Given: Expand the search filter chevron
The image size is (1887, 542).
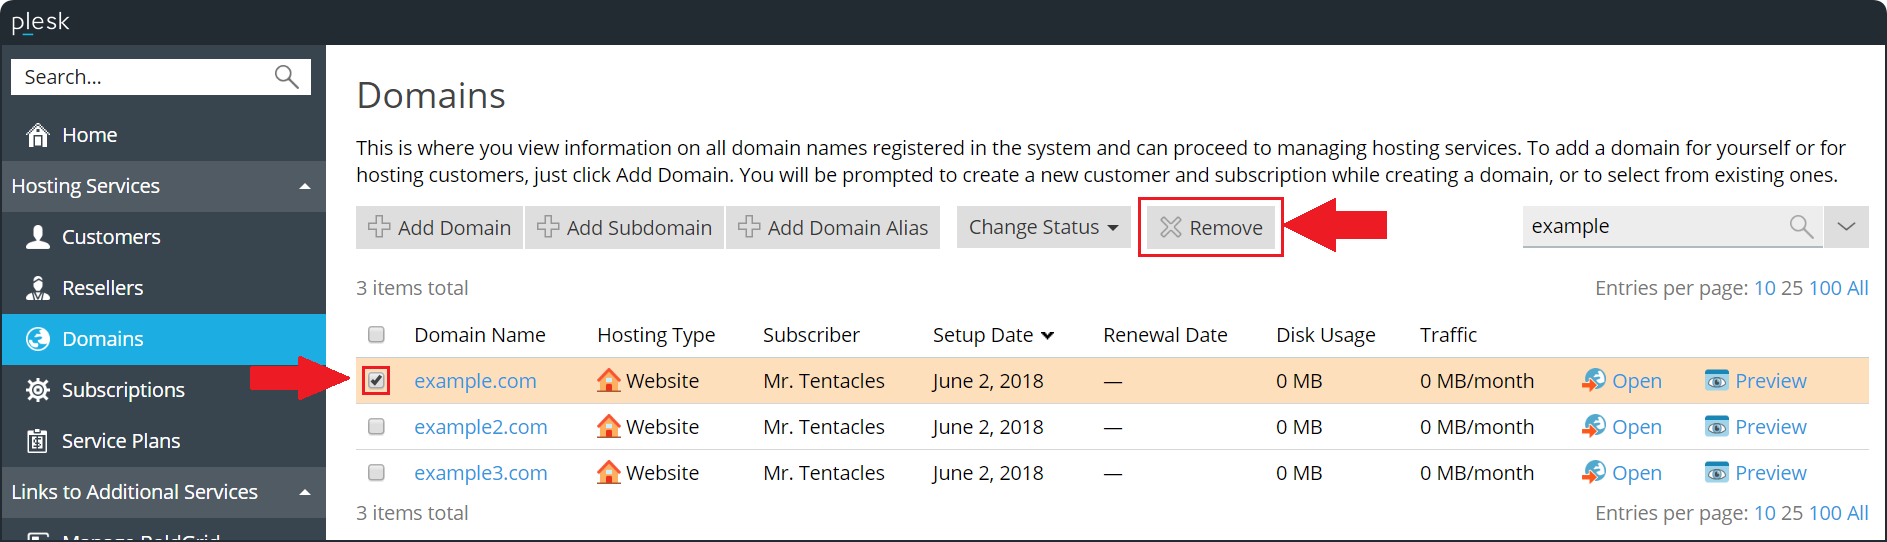Looking at the screenshot, I should (1846, 227).
